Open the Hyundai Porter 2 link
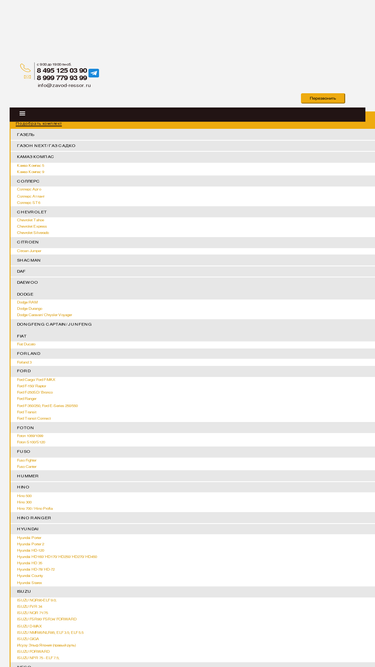 31,544
